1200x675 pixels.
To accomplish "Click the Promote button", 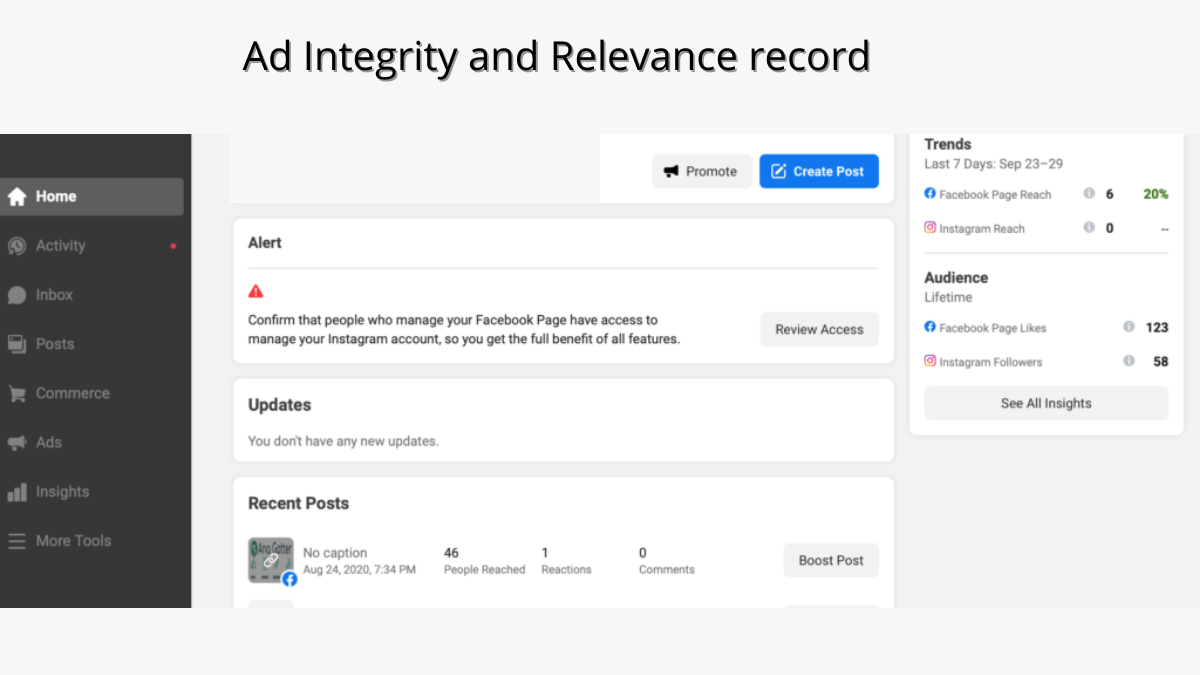I will (702, 171).
